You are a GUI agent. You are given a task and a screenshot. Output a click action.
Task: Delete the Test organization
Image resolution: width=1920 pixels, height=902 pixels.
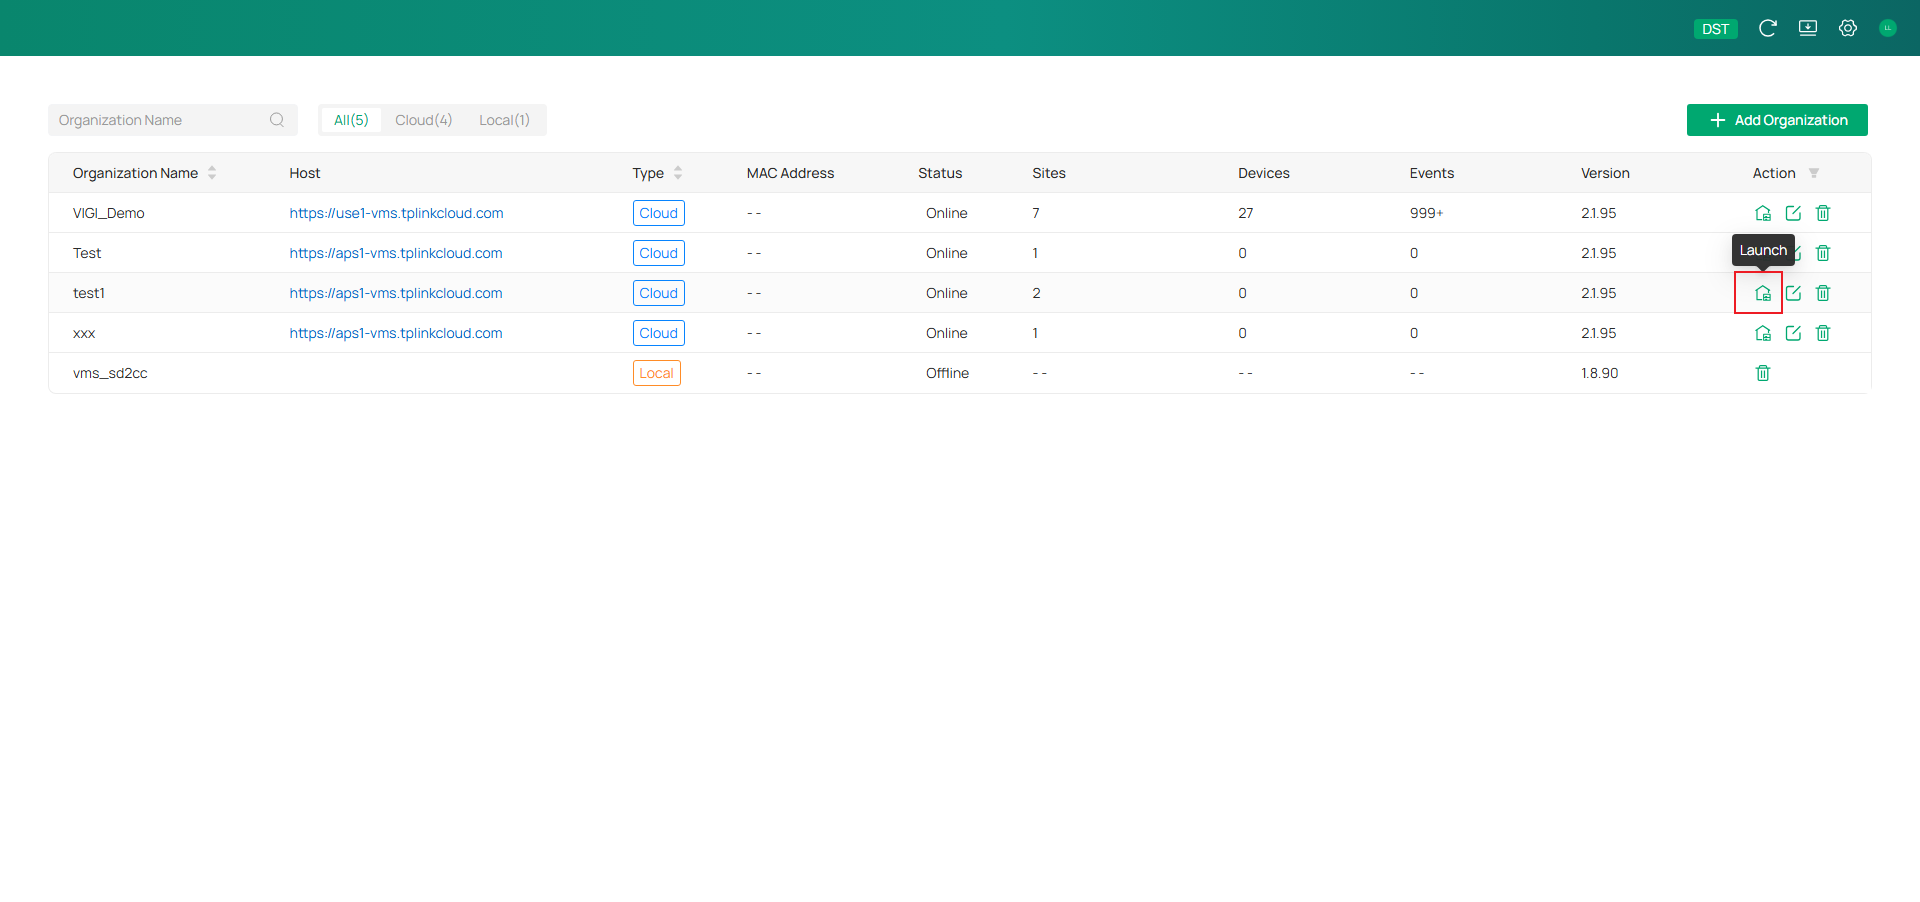pos(1823,253)
